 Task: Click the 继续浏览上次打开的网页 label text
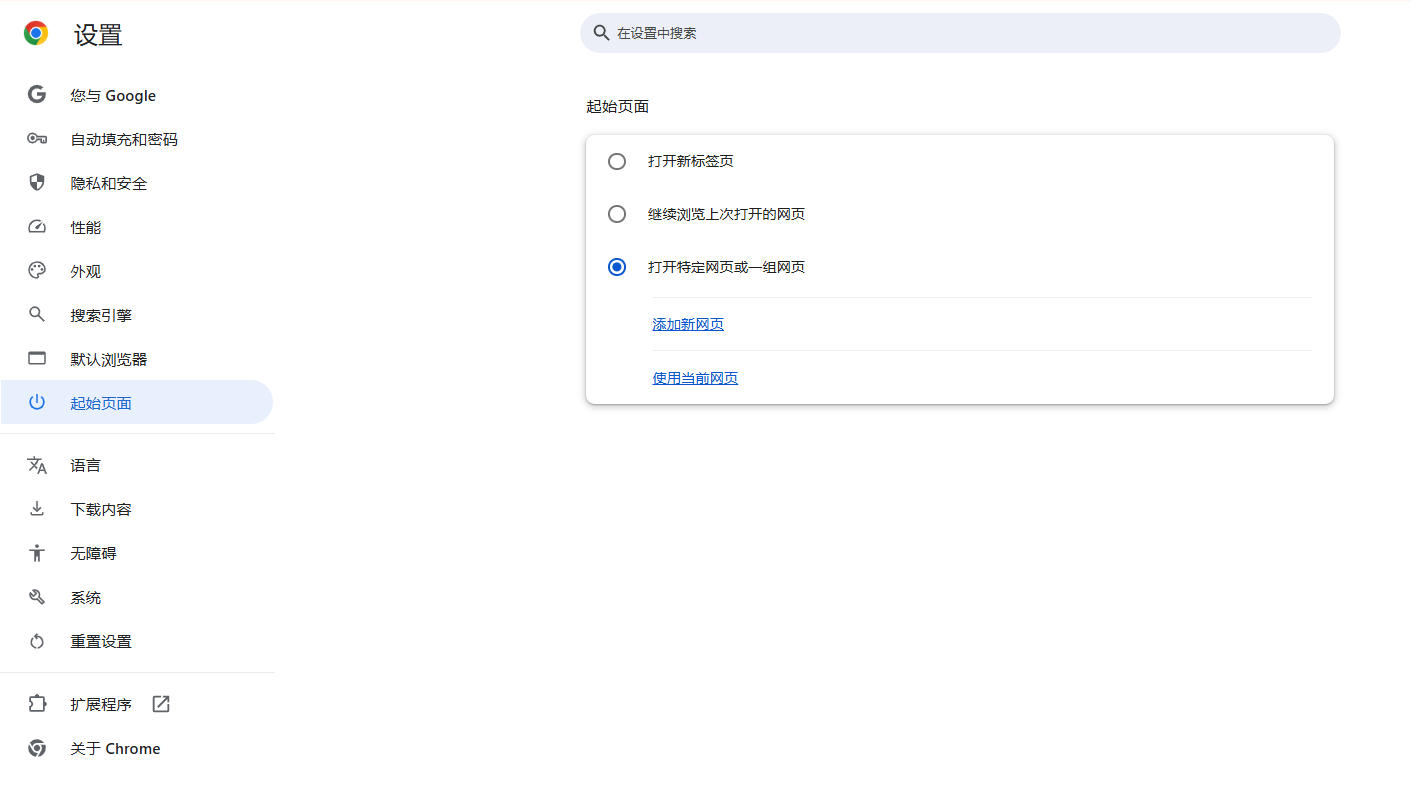coord(727,214)
